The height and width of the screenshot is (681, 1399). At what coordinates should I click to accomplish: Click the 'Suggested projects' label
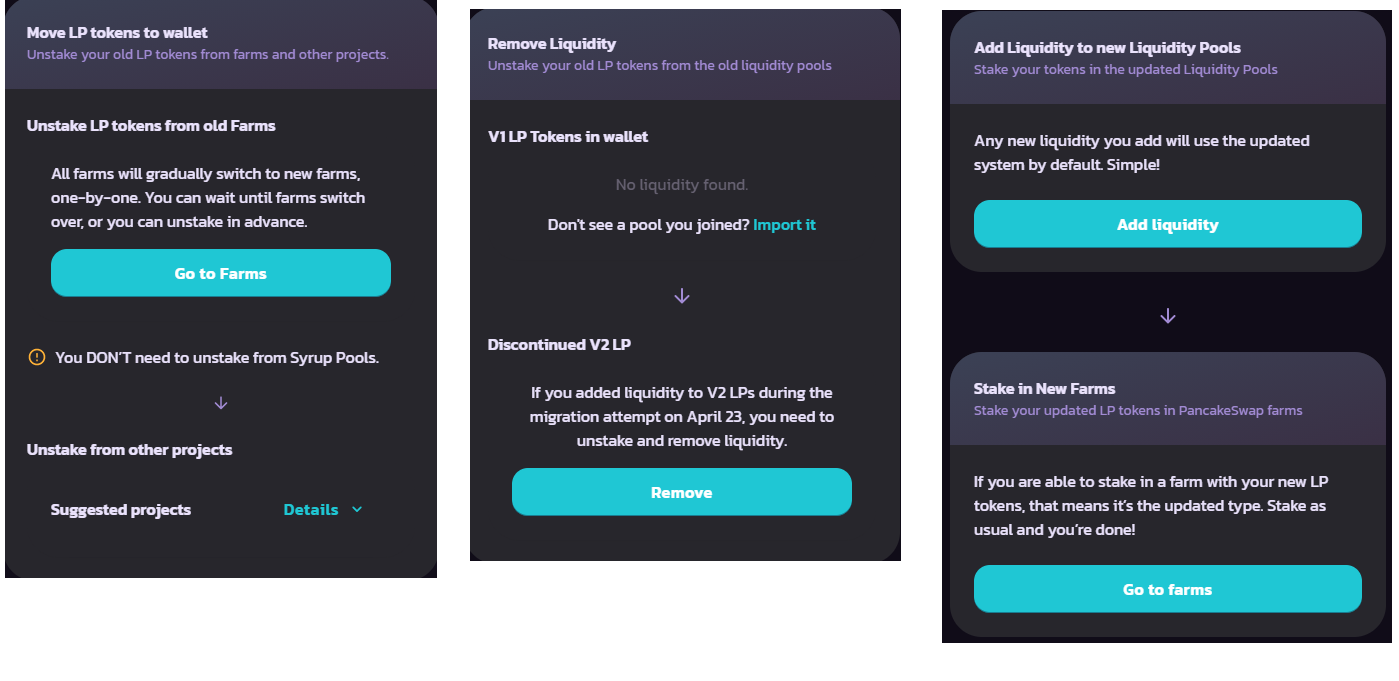click(x=121, y=510)
